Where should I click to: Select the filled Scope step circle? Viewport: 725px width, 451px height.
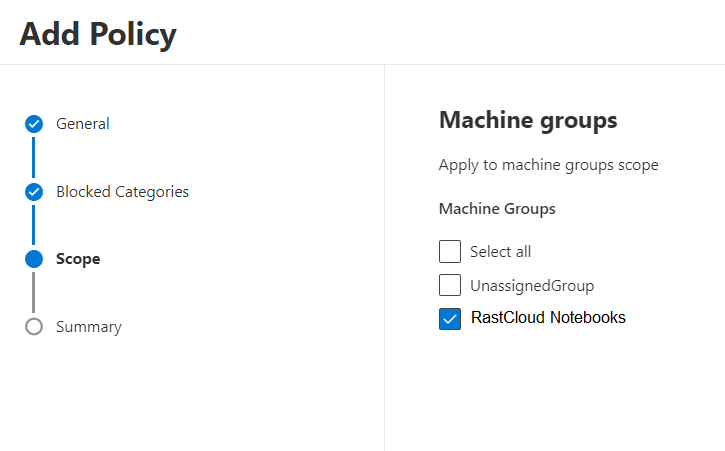[x=34, y=259]
